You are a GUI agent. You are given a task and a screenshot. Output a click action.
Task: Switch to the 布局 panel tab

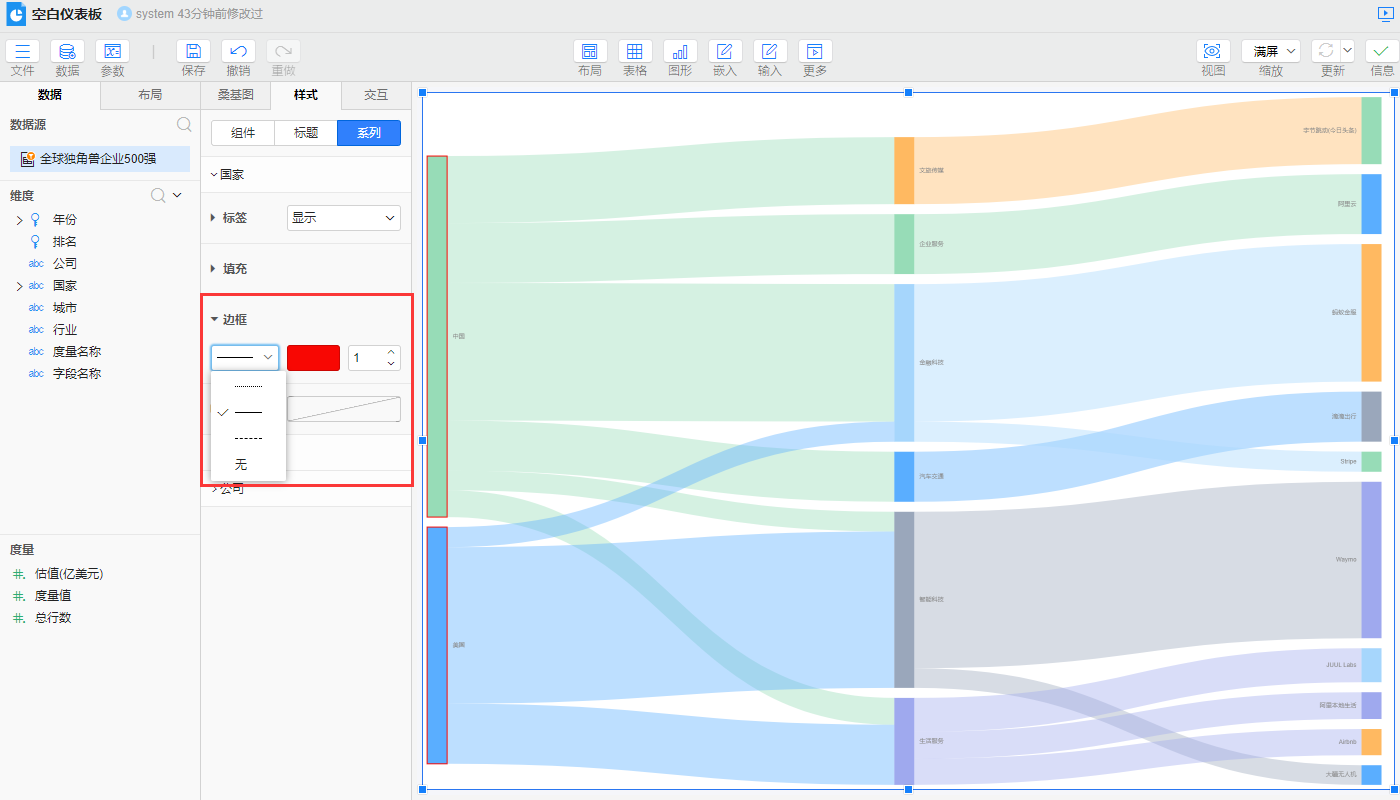[x=150, y=95]
